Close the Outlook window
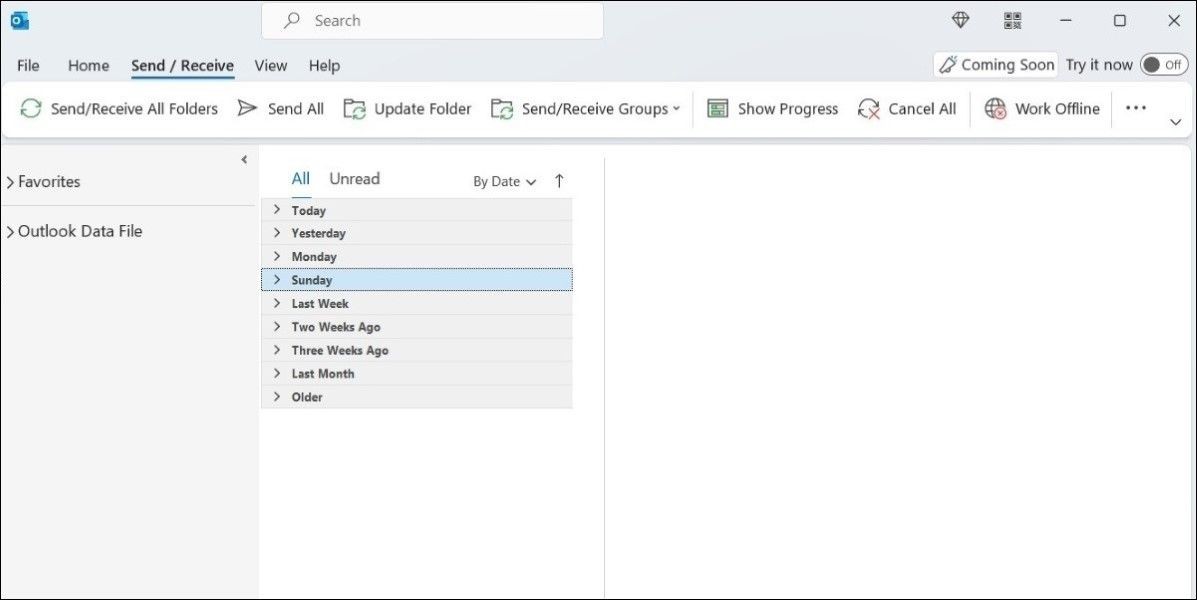 [1174, 21]
